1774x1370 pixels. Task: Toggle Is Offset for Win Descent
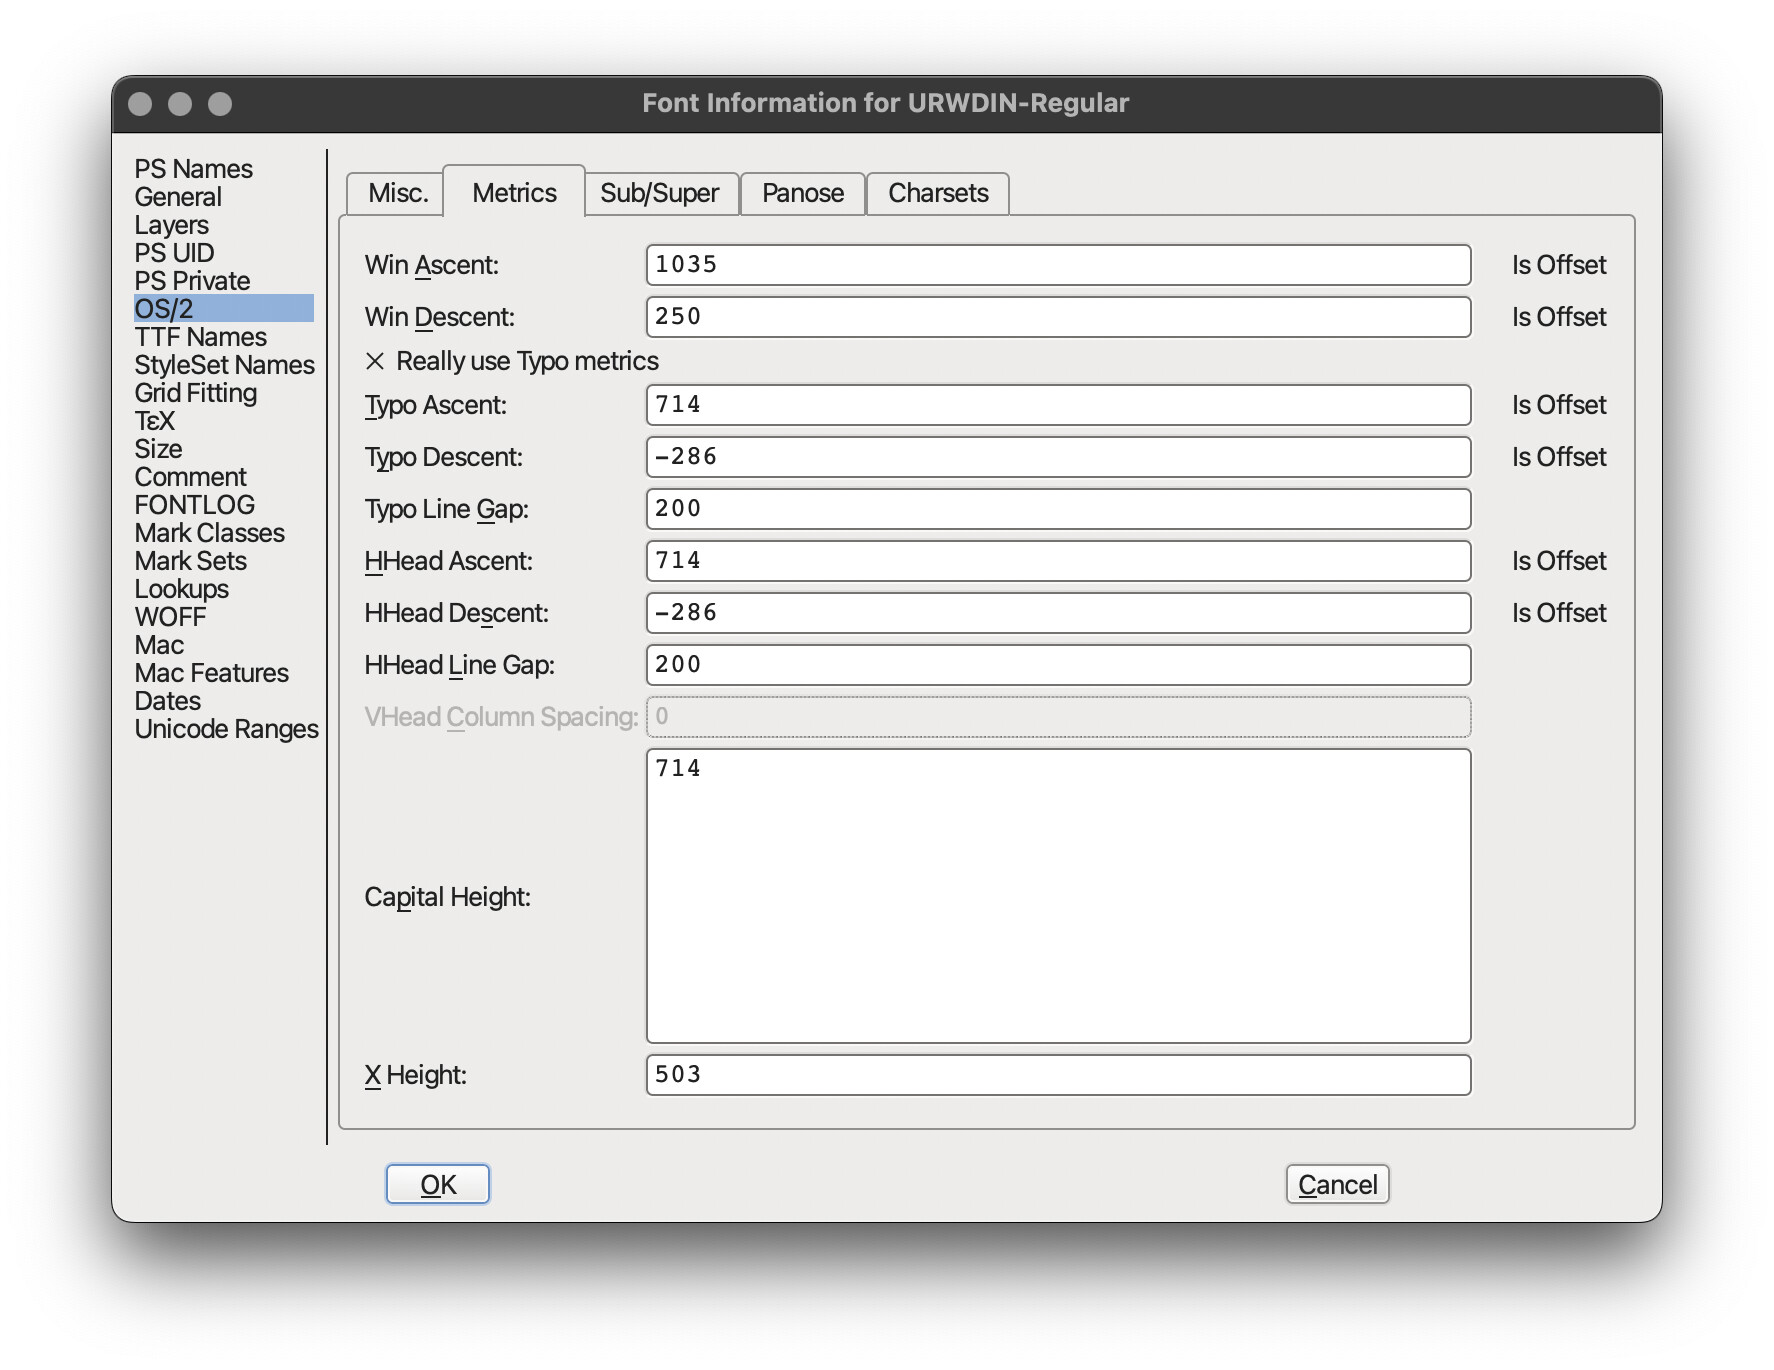(x=1558, y=317)
